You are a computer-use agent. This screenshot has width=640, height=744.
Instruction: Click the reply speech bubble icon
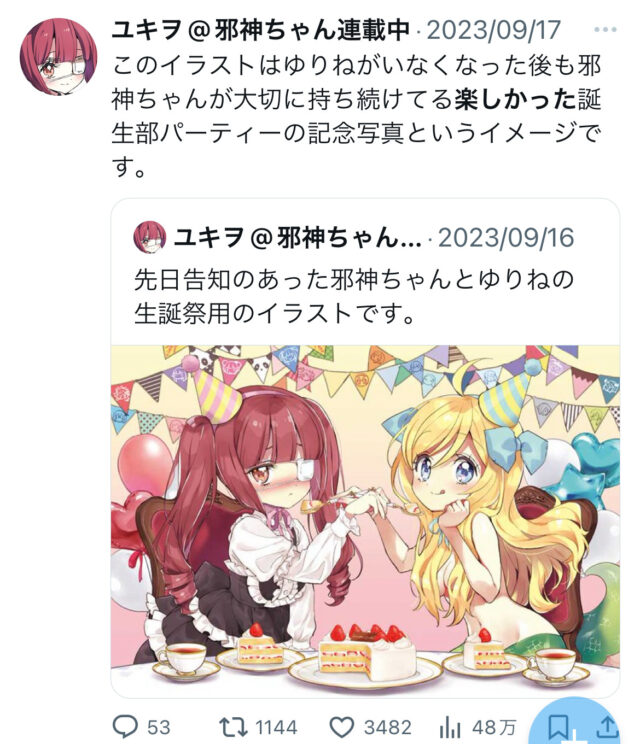125,726
